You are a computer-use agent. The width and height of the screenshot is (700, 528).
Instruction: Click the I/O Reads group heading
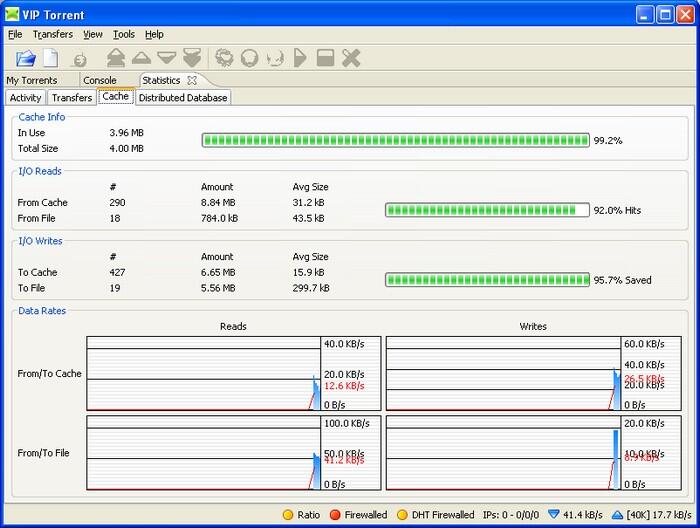(40, 171)
